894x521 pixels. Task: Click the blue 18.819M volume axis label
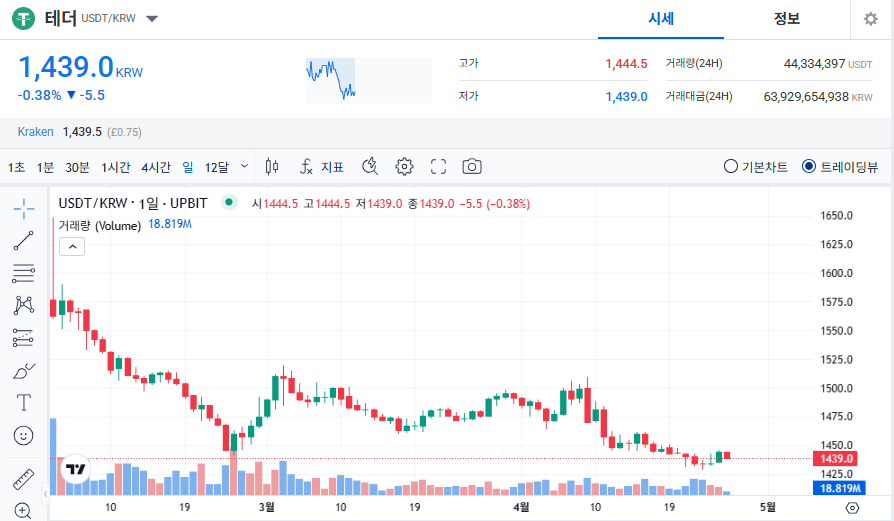[839, 488]
